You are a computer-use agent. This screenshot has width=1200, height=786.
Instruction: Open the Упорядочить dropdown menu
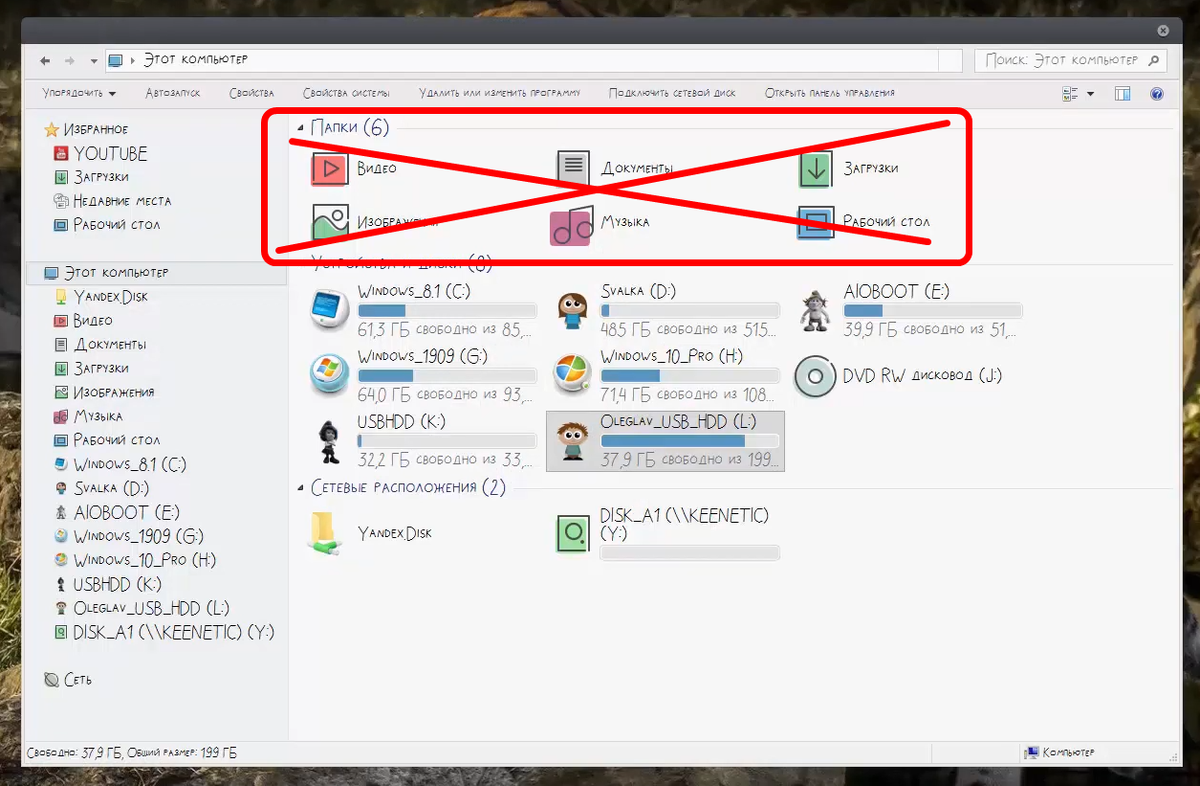click(x=79, y=93)
